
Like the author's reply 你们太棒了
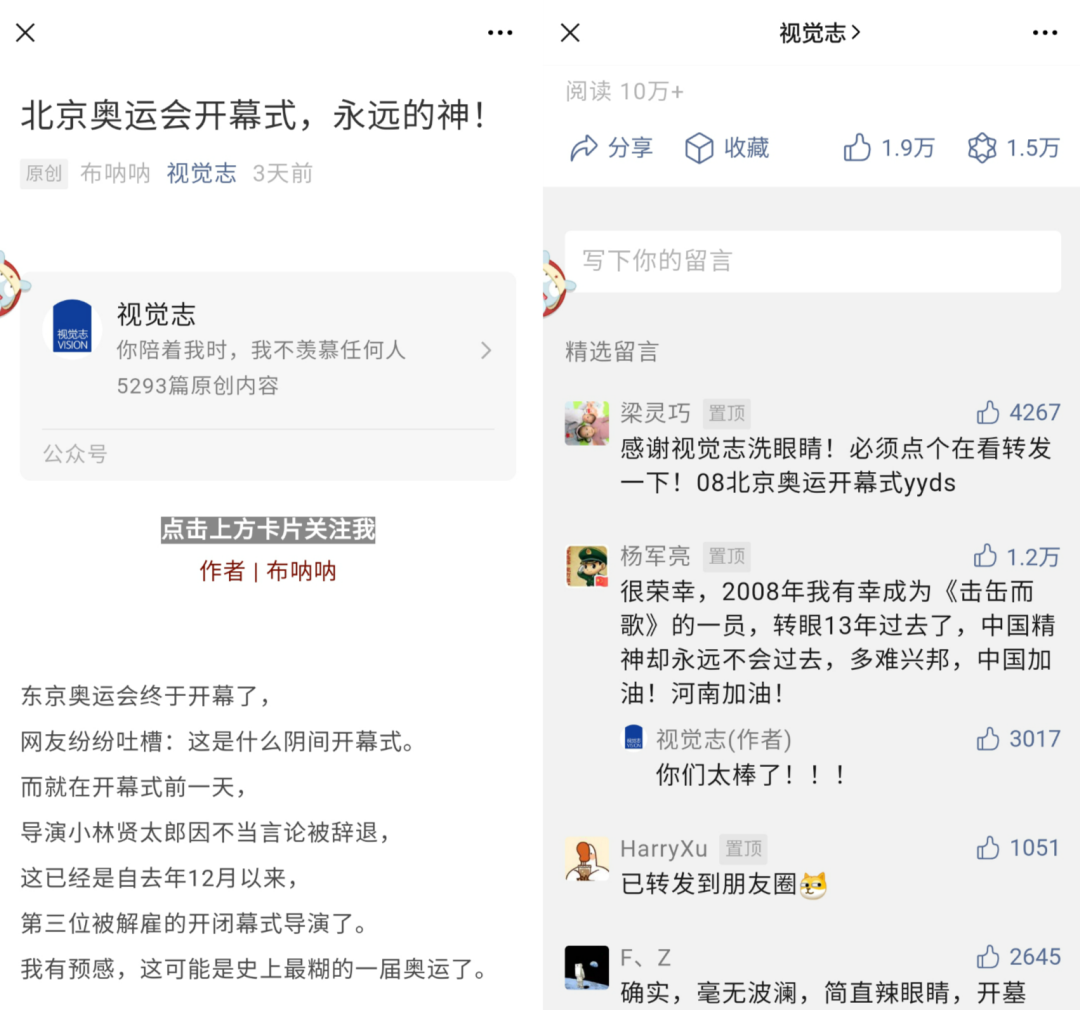click(988, 739)
